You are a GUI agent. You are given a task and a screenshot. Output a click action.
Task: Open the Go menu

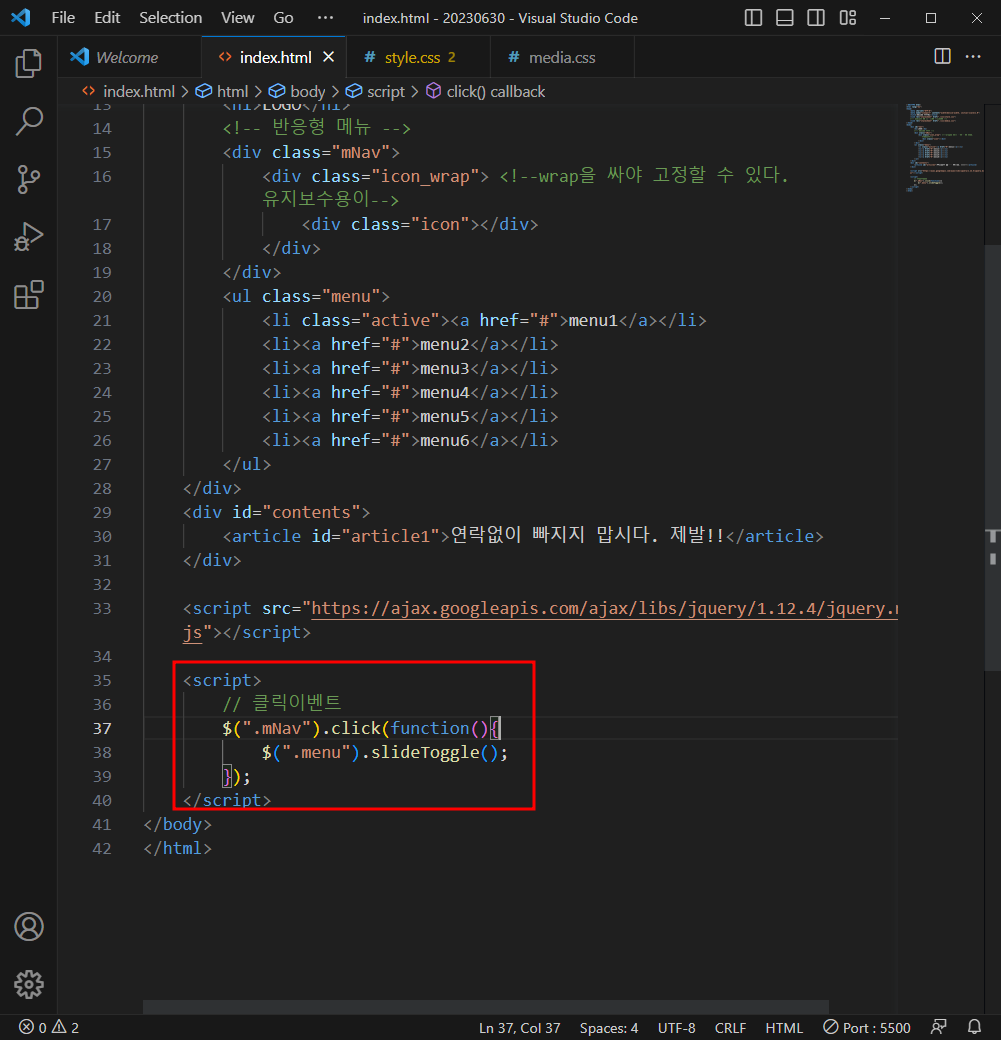click(283, 18)
